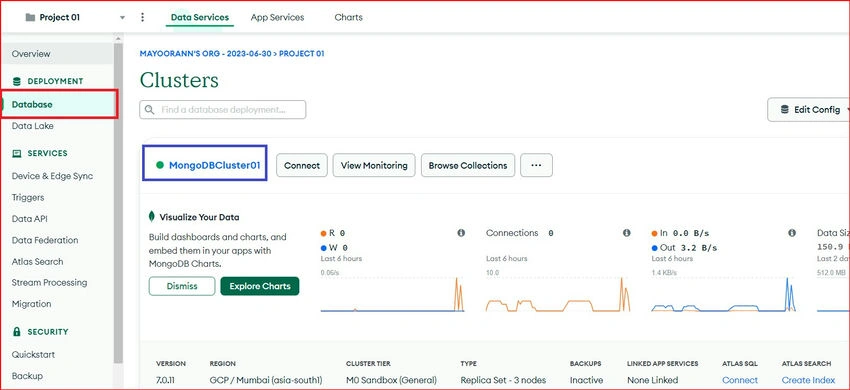Image resolution: width=850 pixels, height=390 pixels.
Task: Open the Edit Config dropdown
Action: (809, 110)
